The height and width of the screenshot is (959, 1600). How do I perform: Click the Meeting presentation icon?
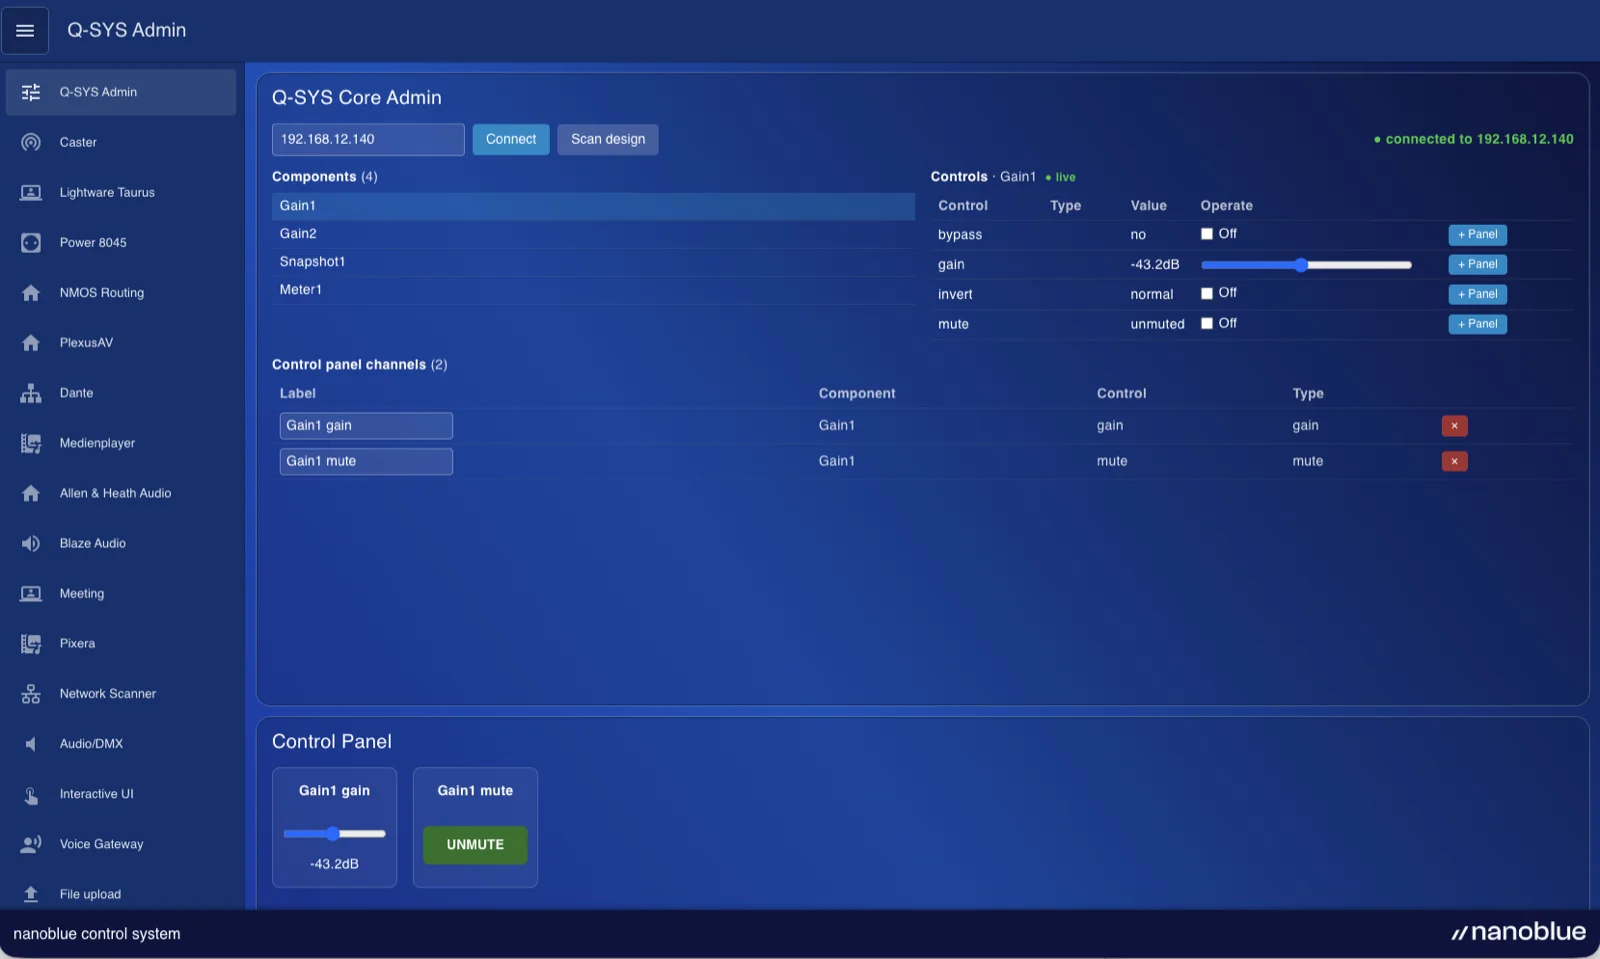tap(31, 593)
